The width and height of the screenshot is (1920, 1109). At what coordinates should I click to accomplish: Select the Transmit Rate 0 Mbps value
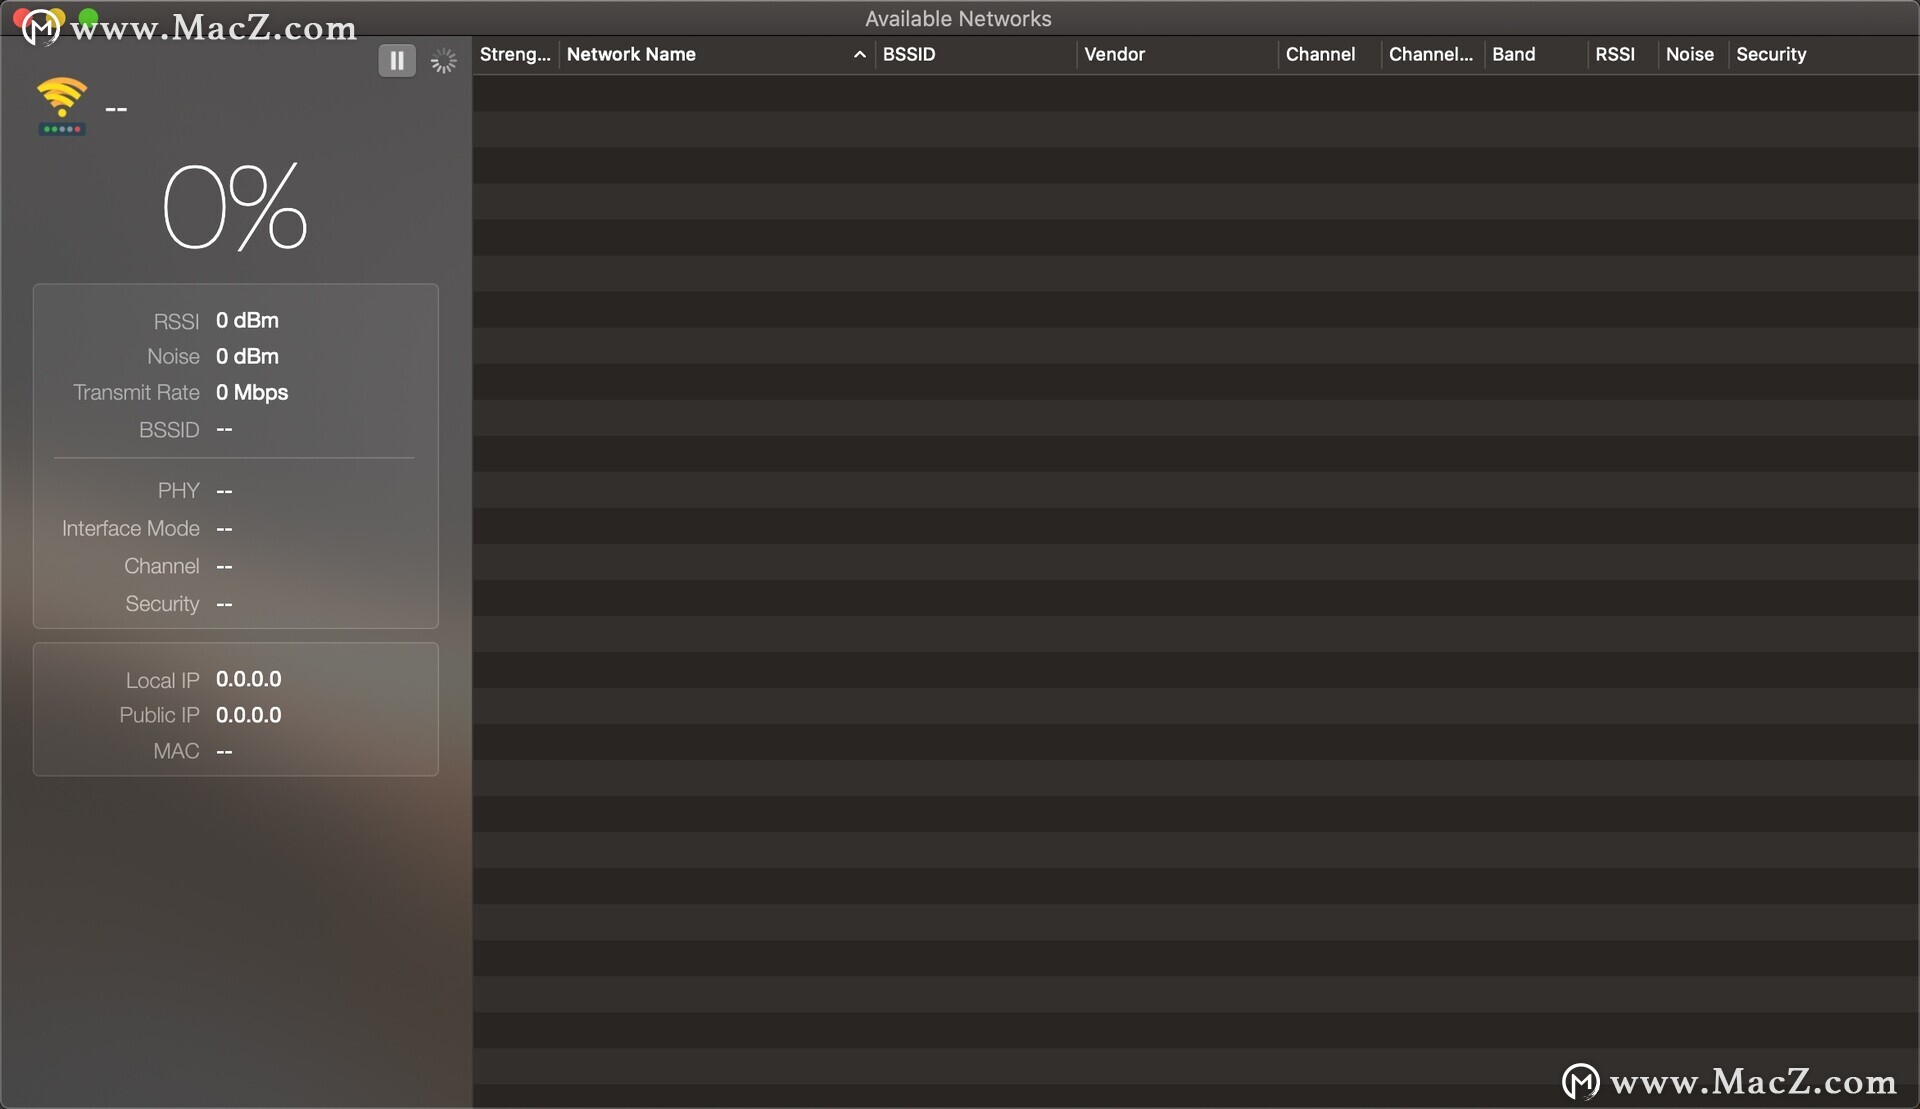252,393
